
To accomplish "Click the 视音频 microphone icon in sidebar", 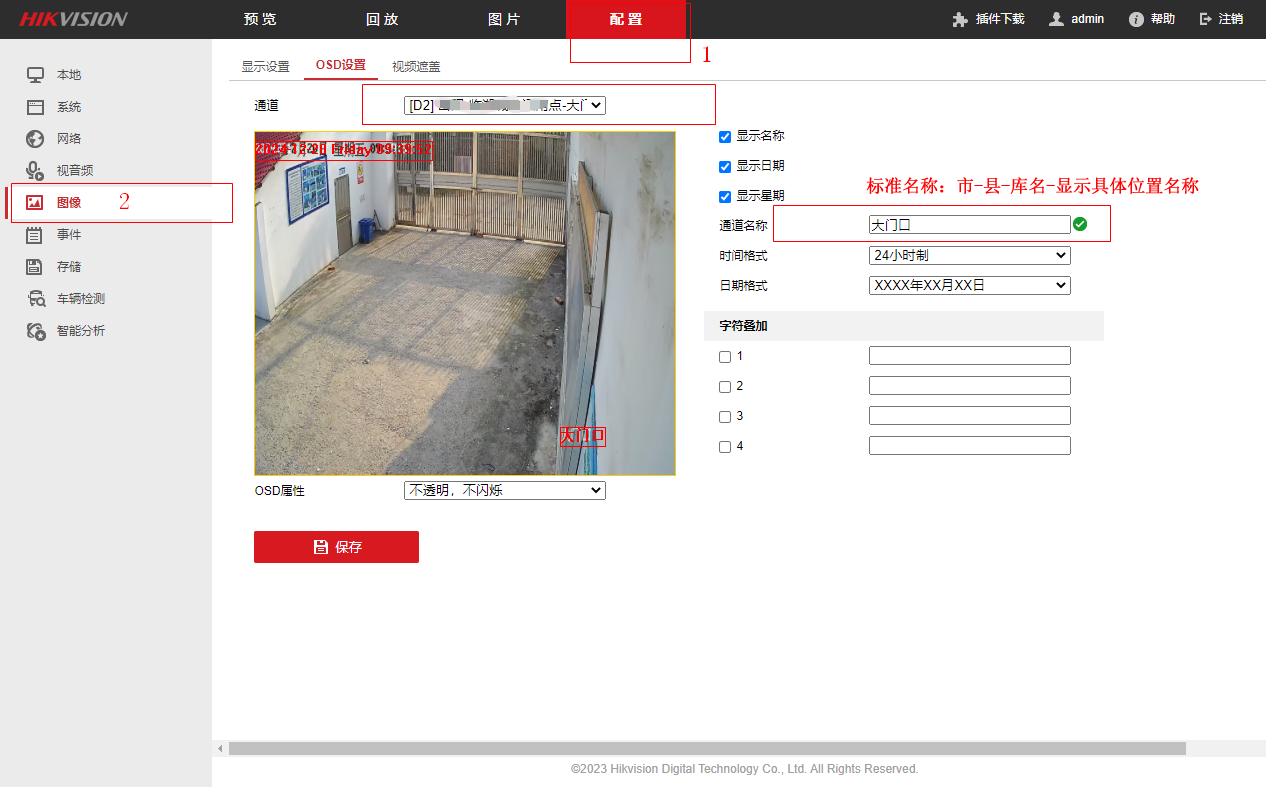I will pos(35,171).
